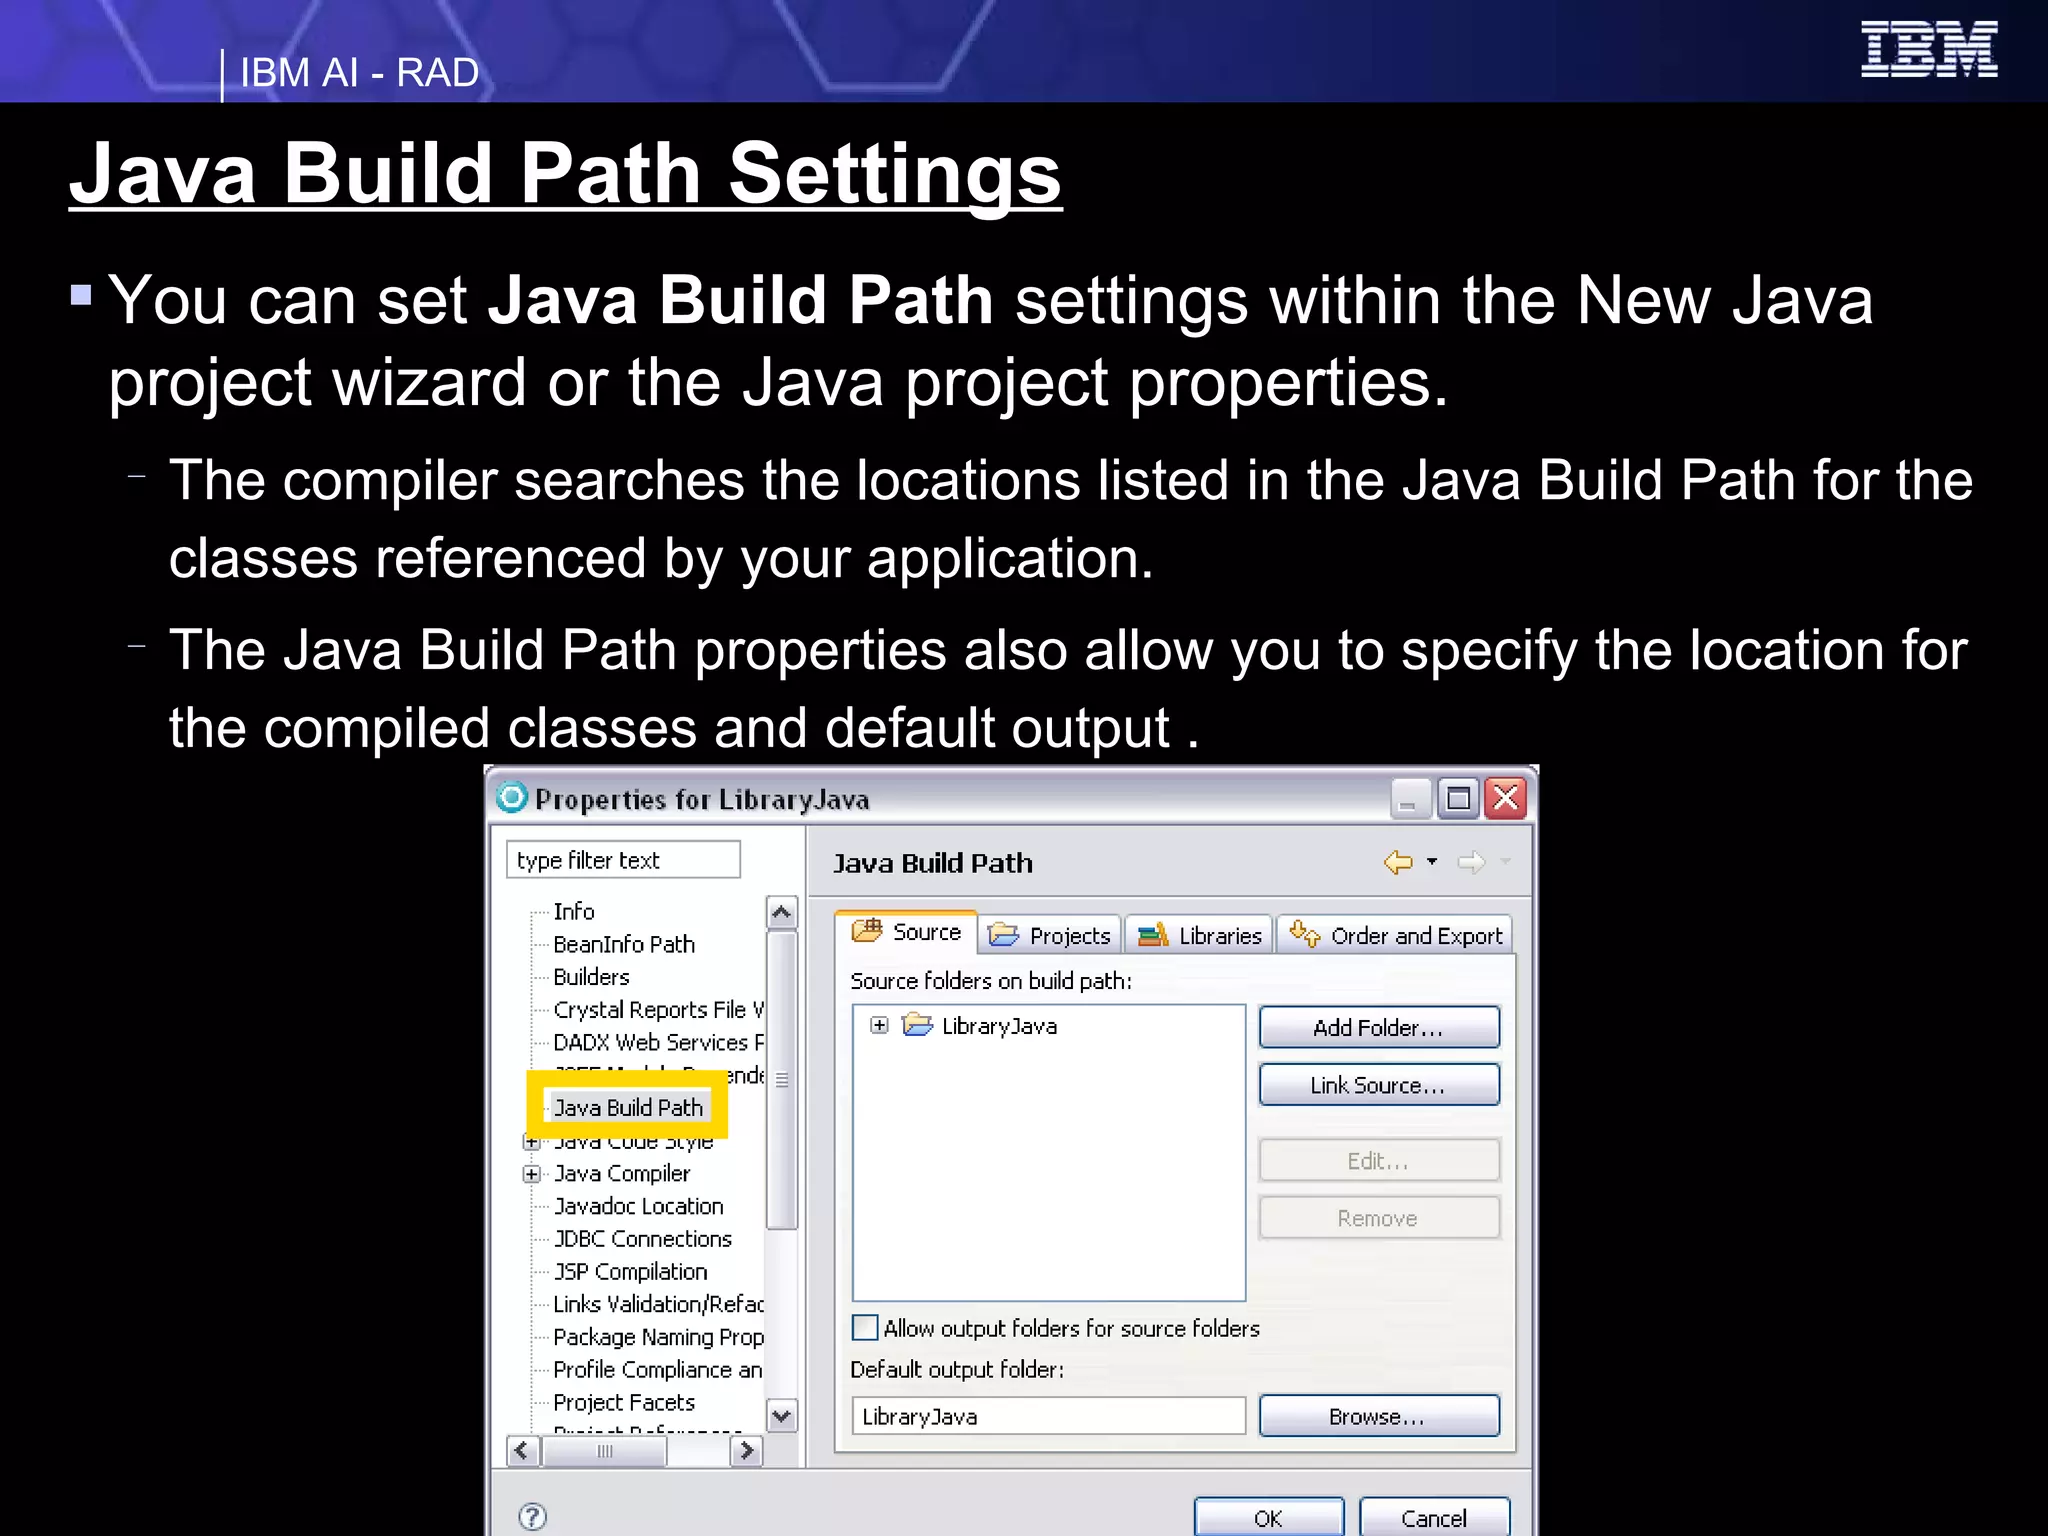Select Profile Compliance entry
Viewport: 2048px width, 1536px height.
point(658,1370)
